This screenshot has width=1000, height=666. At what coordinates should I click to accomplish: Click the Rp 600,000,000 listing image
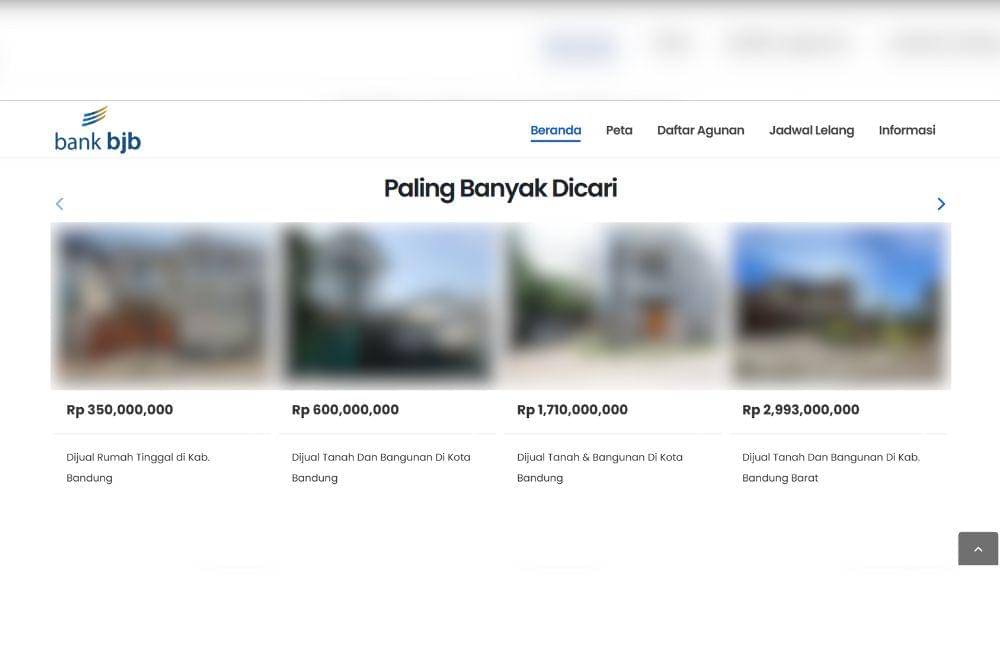point(387,305)
